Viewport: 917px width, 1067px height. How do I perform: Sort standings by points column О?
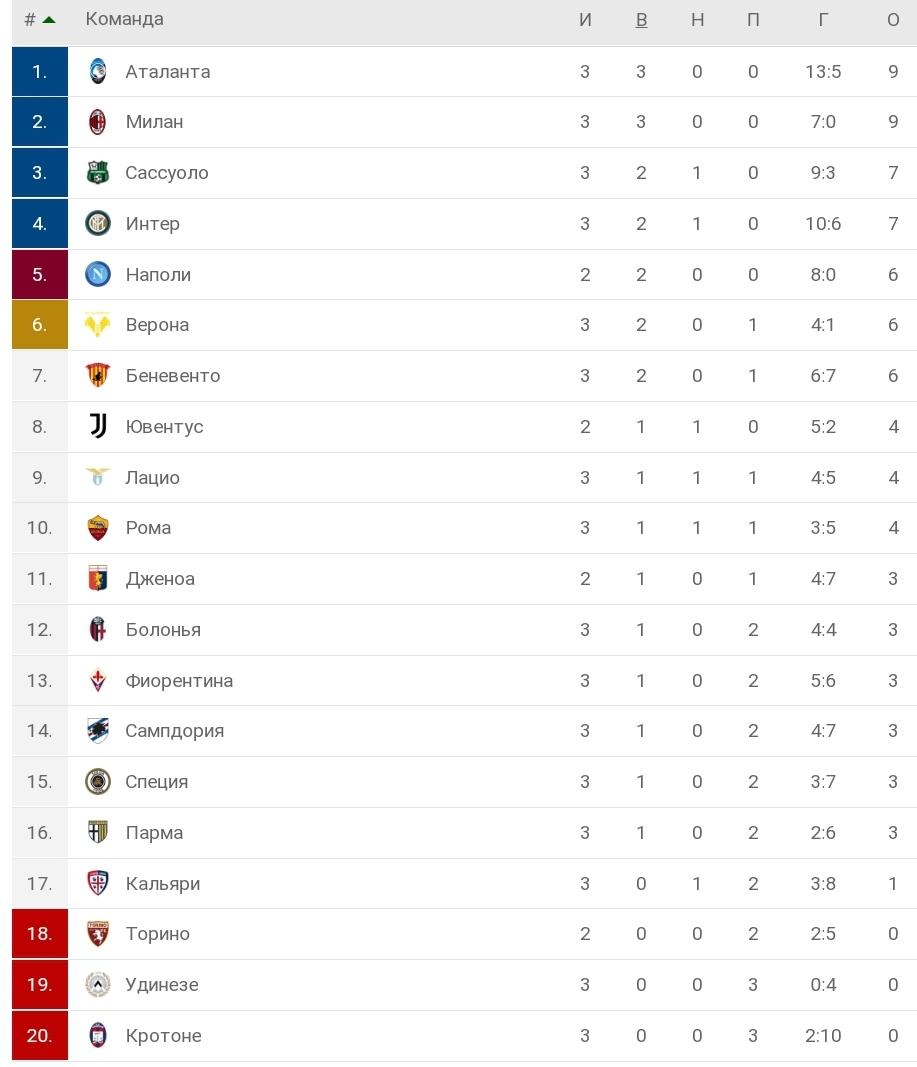point(892,19)
